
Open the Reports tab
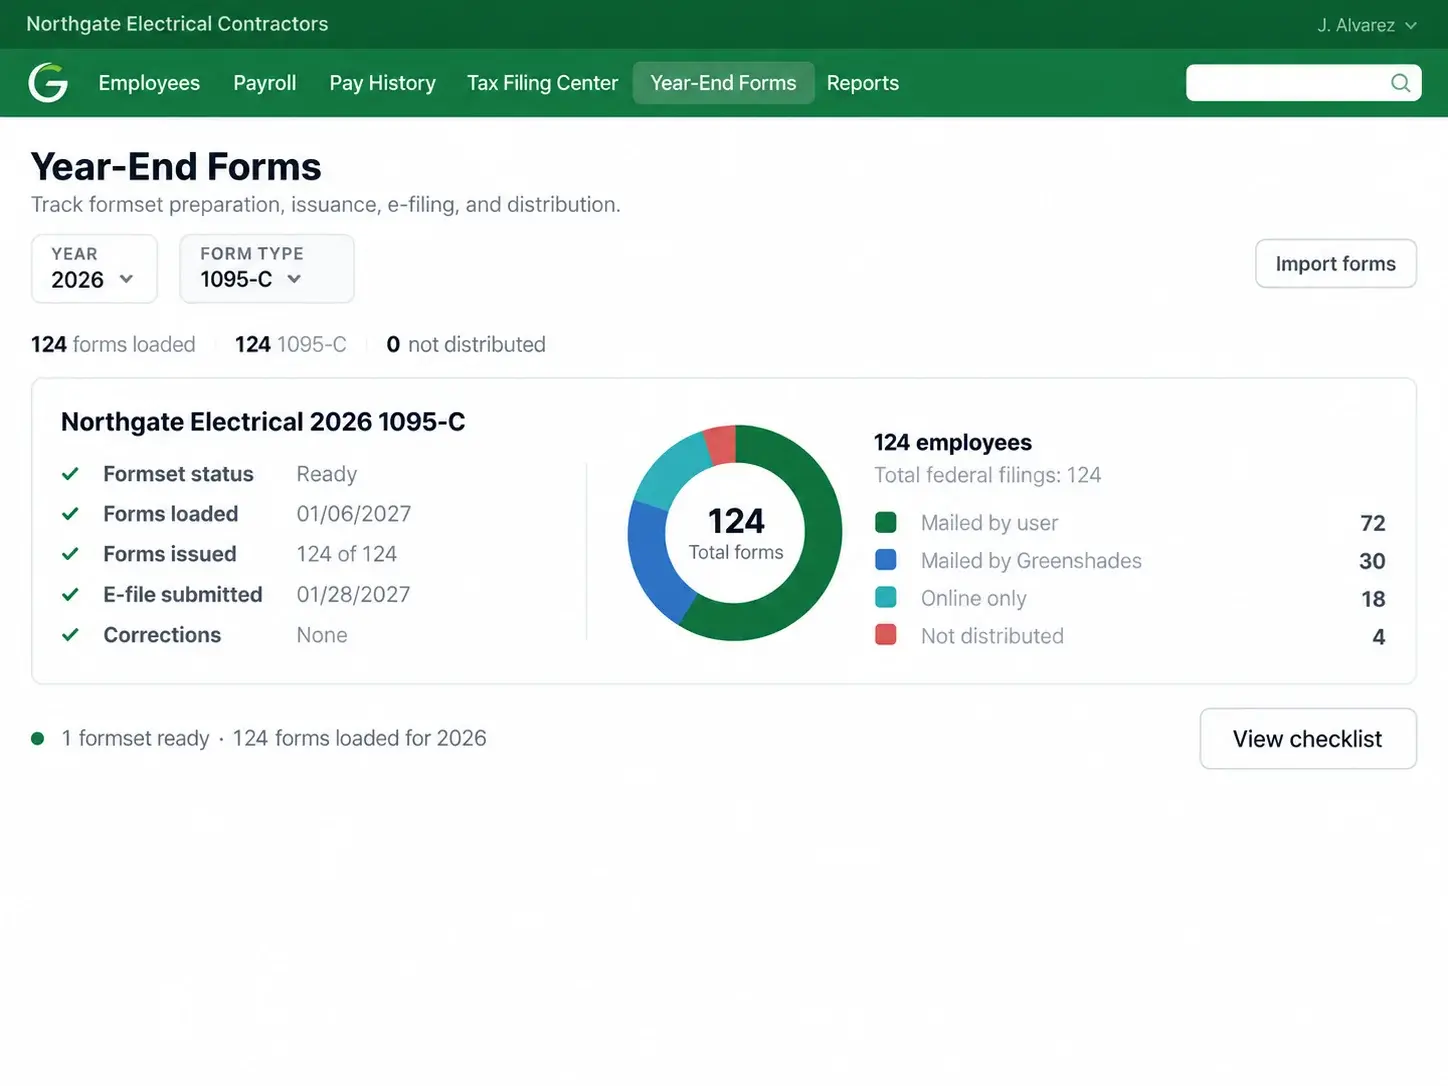click(863, 83)
